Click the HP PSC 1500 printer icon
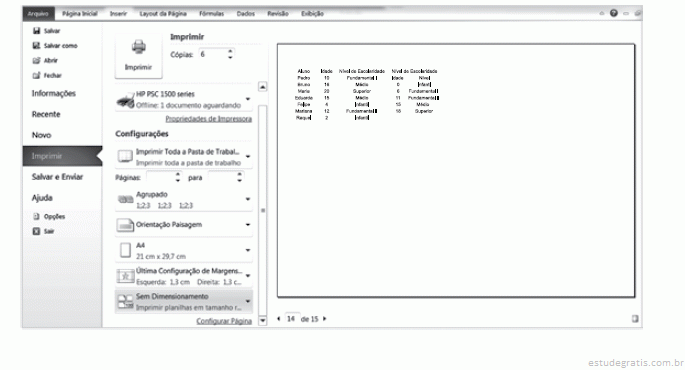This screenshot has width=685, height=370. 125,100
